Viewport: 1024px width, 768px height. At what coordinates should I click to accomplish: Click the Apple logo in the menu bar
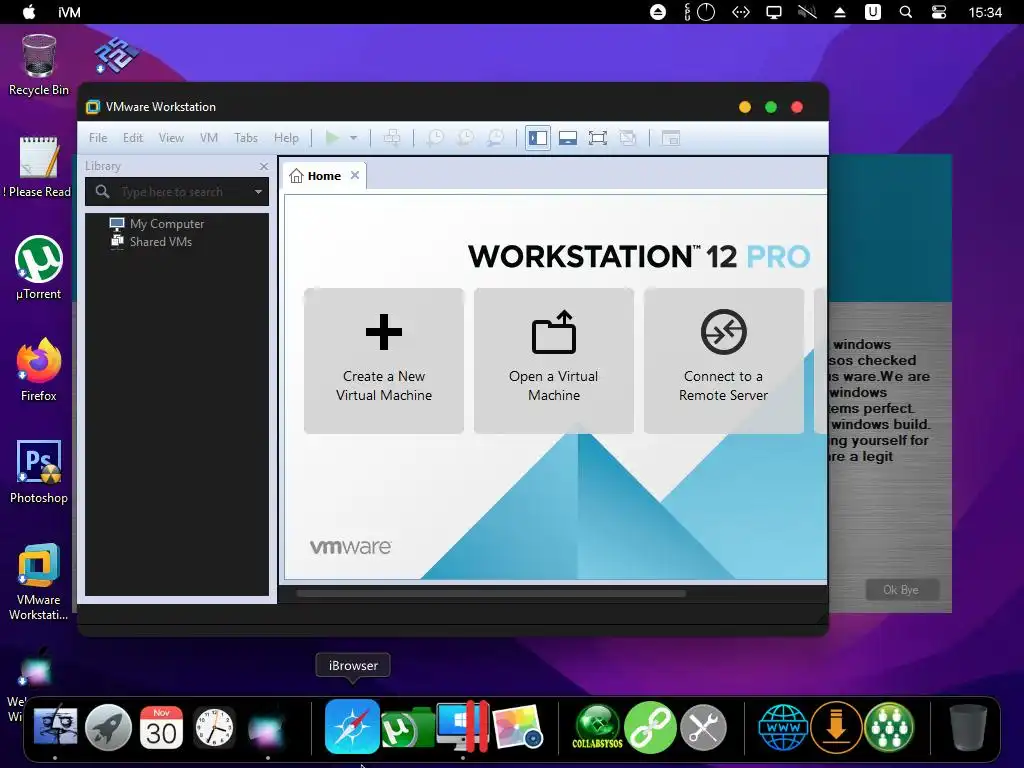click(29, 12)
